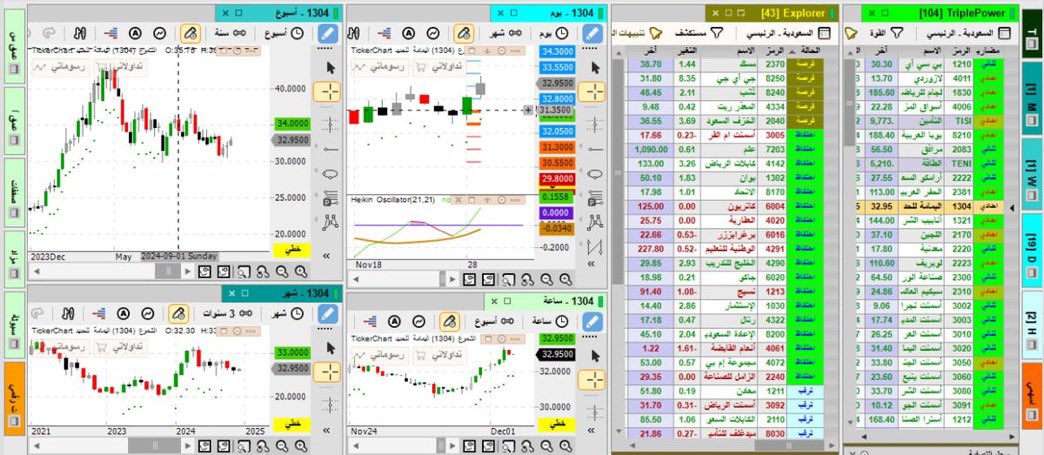Open Saudi main market selector in Explorer
This screenshot has height=455, width=1044.
pyautogui.click(x=787, y=33)
